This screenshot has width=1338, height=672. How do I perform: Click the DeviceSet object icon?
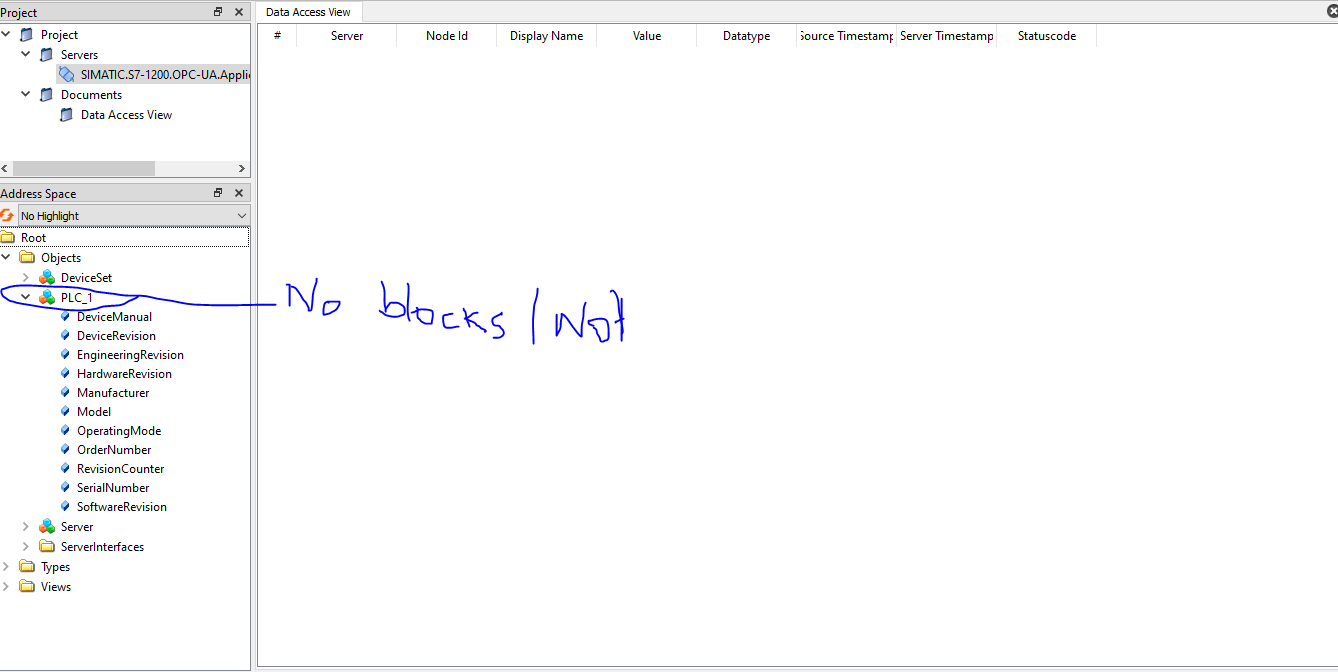[46, 278]
